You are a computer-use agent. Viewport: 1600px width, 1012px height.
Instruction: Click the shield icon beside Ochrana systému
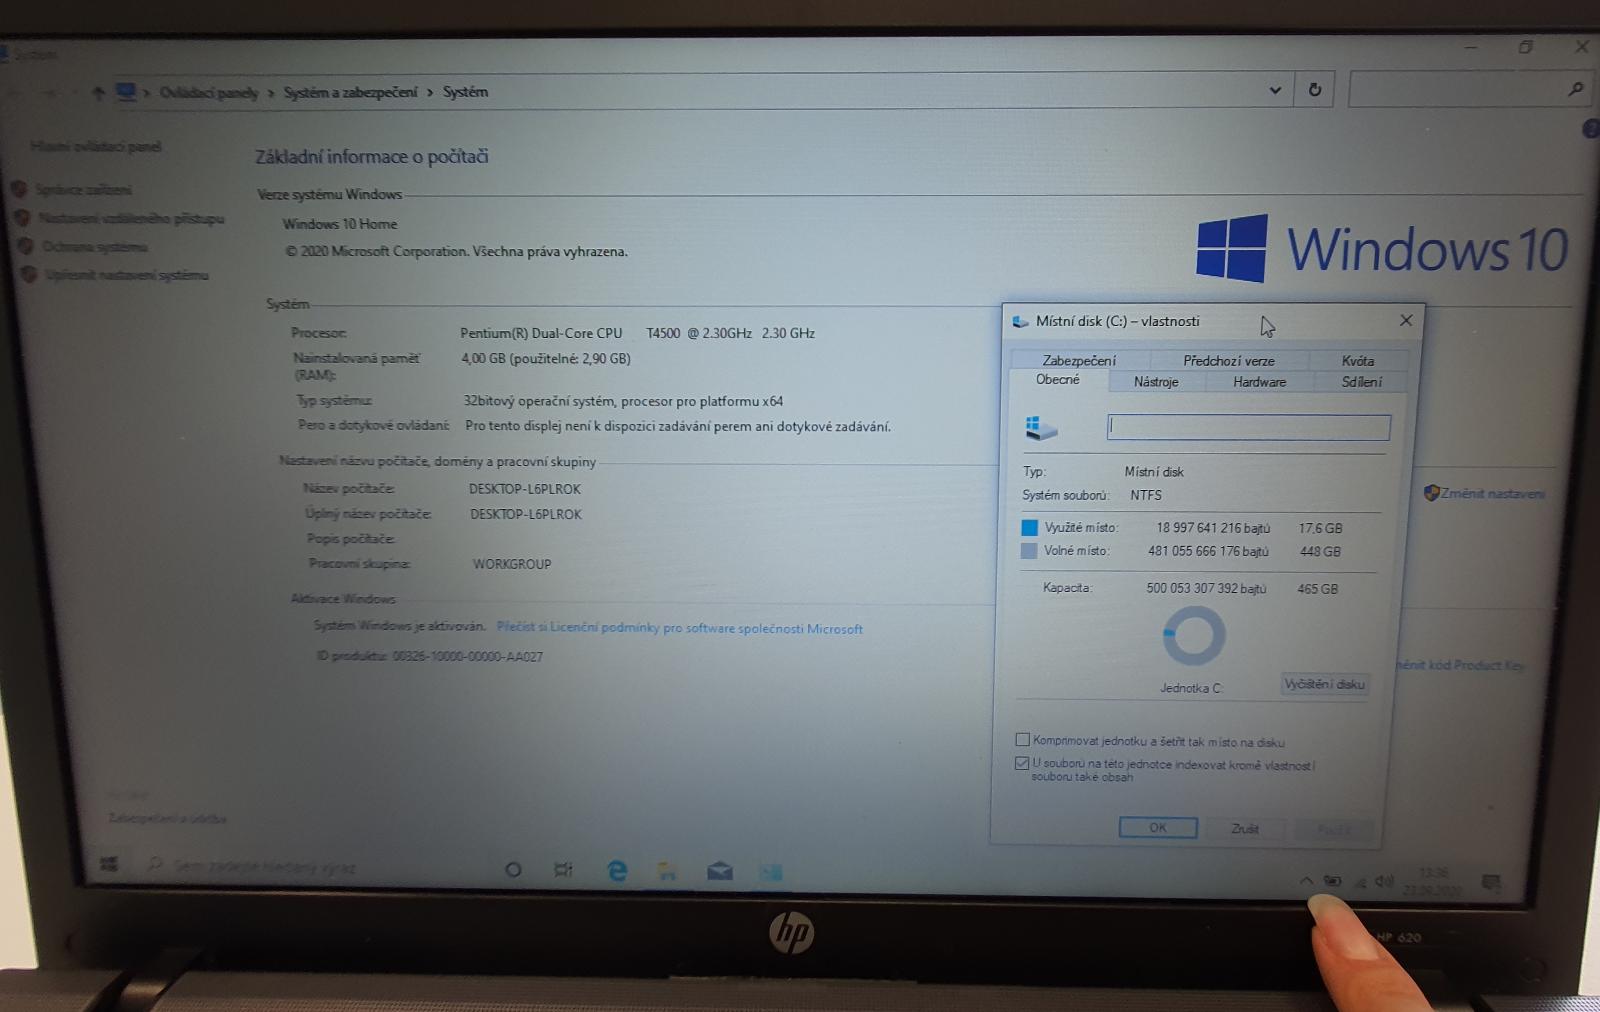point(26,245)
